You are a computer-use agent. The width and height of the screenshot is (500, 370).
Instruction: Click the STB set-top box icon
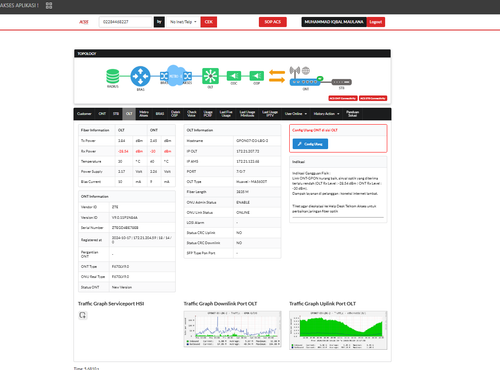pyautogui.click(x=342, y=82)
